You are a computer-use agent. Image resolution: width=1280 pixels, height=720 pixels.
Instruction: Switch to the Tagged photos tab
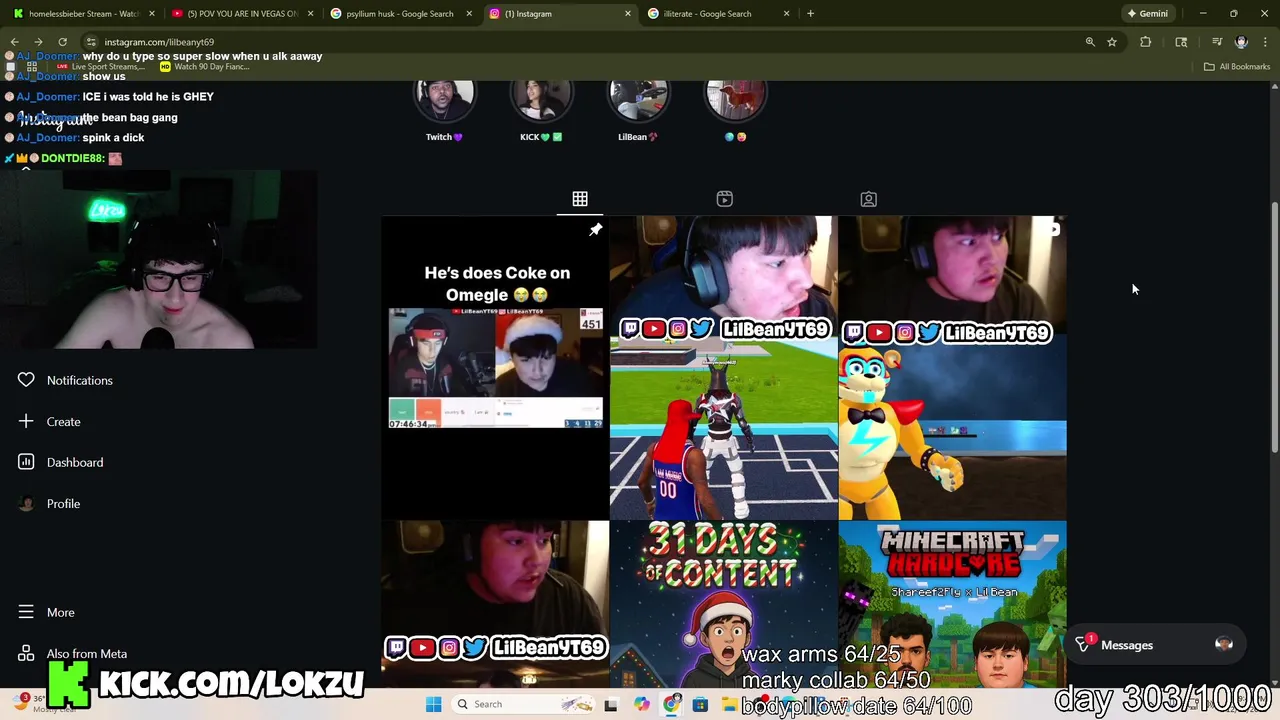[x=868, y=199]
